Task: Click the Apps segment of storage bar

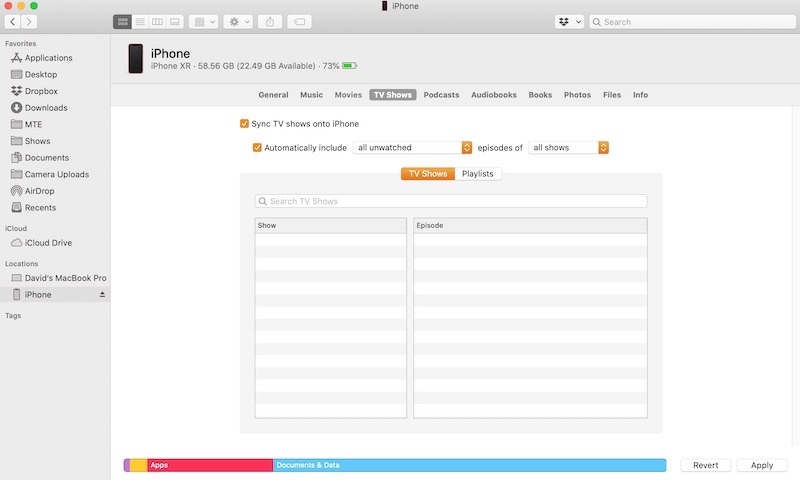Action: click(x=210, y=465)
